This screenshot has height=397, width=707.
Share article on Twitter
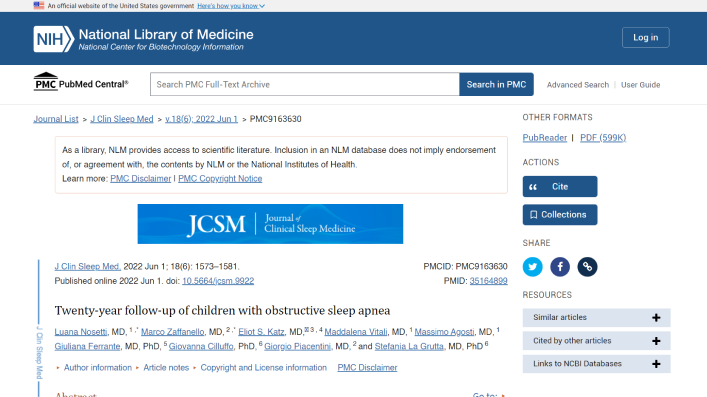(533, 267)
